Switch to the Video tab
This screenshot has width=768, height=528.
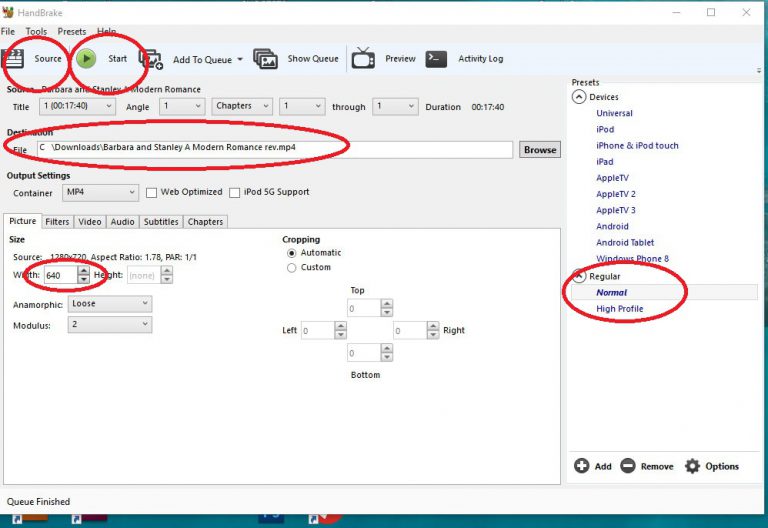(90, 222)
